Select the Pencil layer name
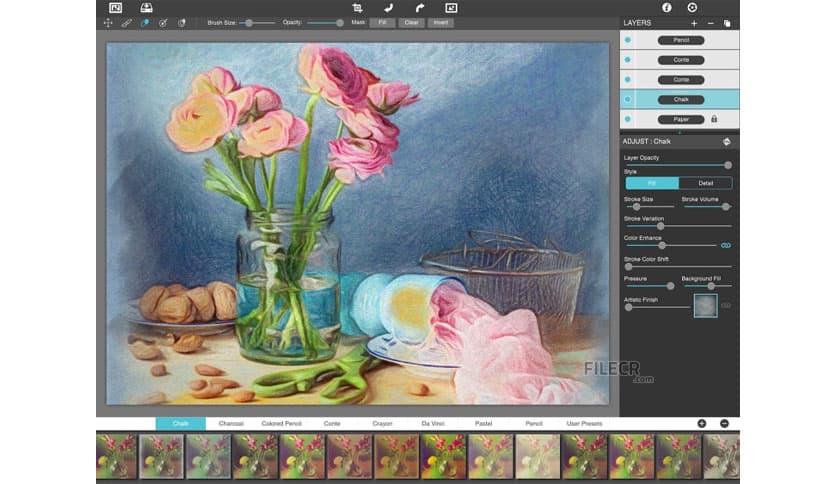The height and width of the screenshot is (484, 836). click(681, 40)
